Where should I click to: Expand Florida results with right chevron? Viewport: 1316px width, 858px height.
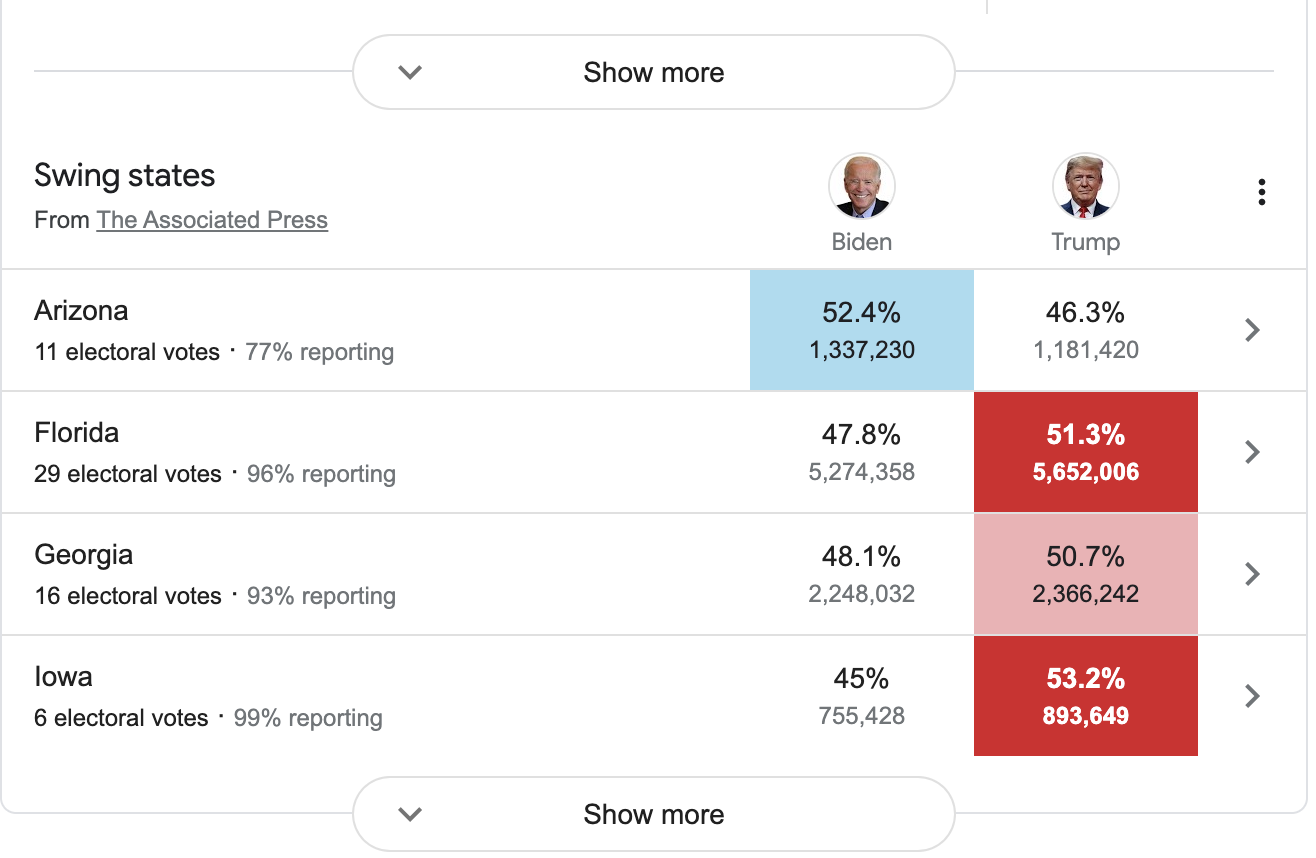click(x=1252, y=452)
